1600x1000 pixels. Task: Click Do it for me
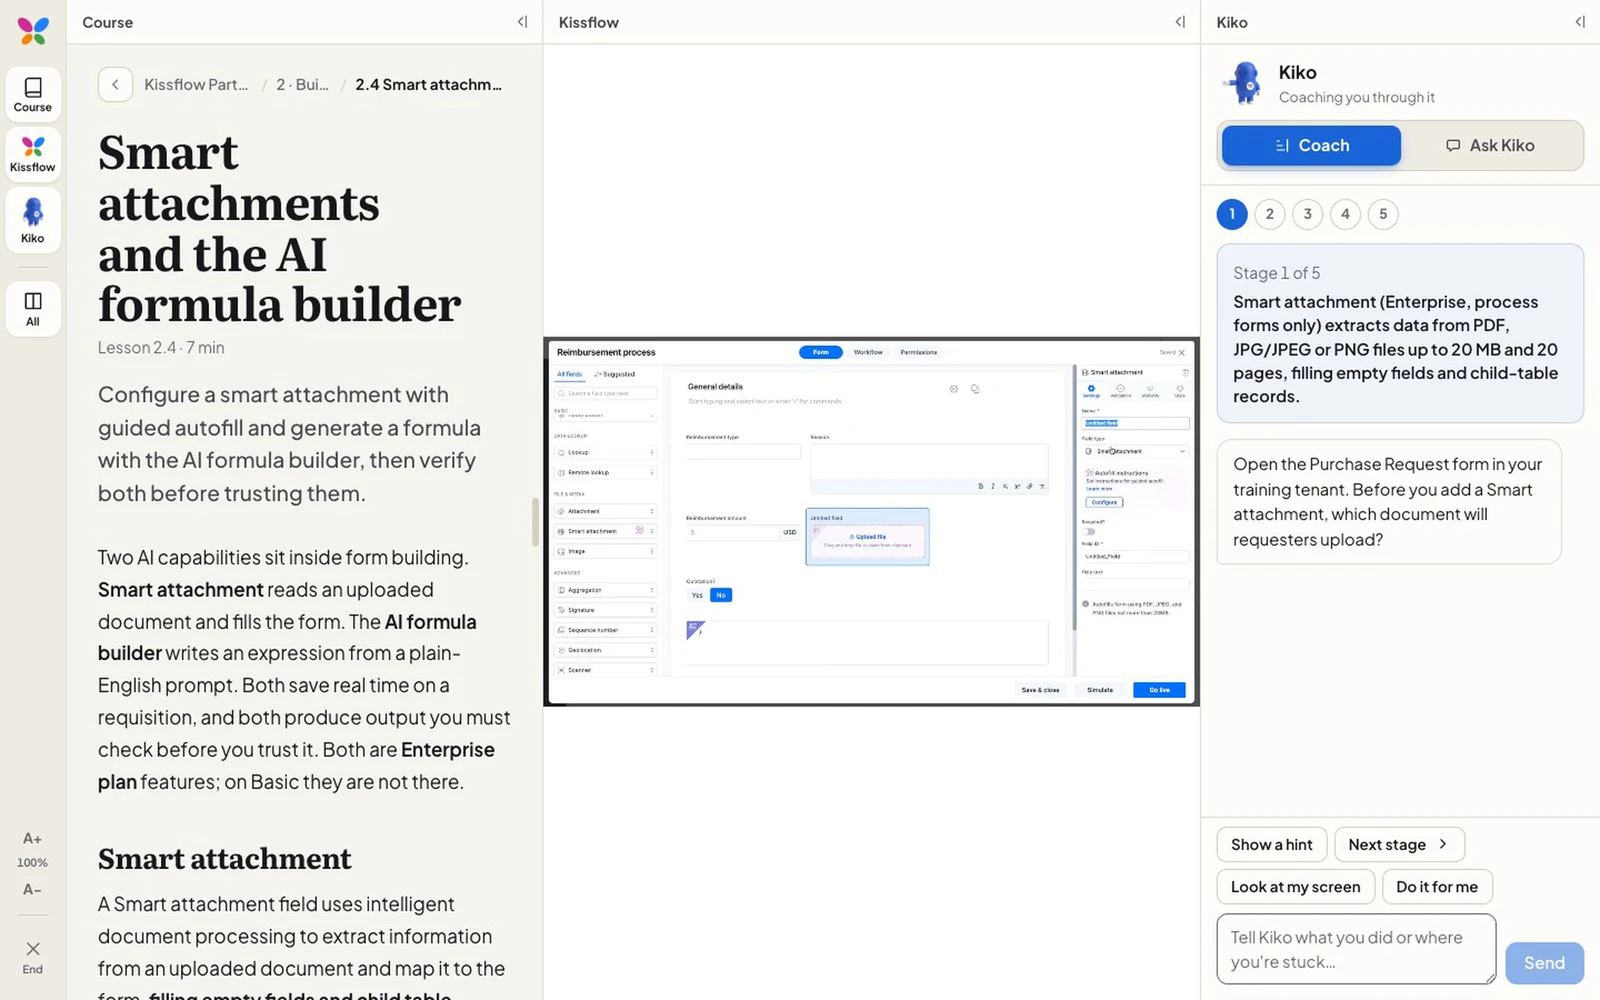pos(1437,887)
